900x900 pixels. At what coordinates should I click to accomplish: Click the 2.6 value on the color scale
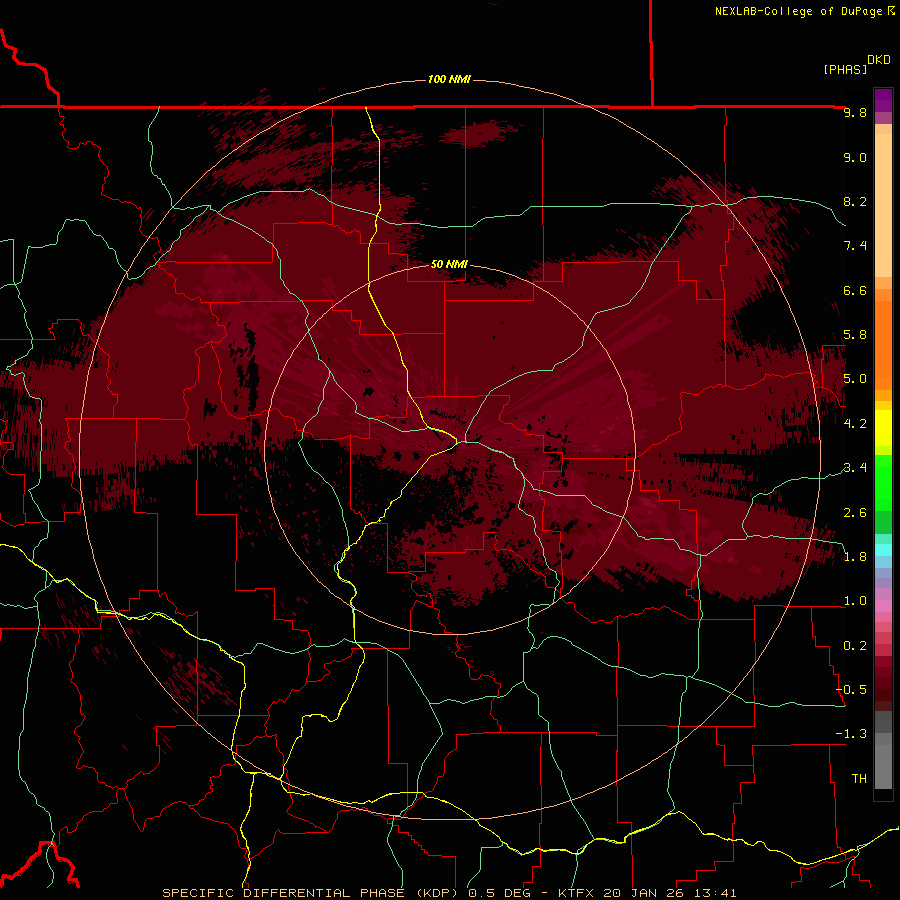pyautogui.click(x=855, y=513)
